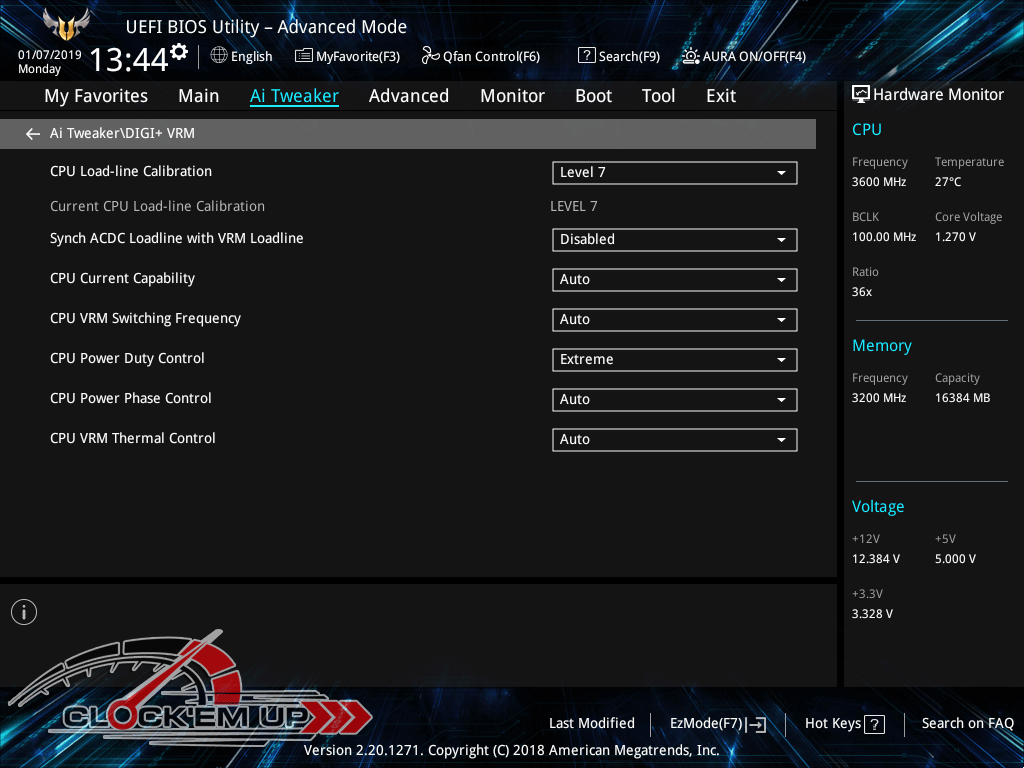Open Qfan Control fan icon
Viewport: 1024px width, 768px height.
coord(431,56)
